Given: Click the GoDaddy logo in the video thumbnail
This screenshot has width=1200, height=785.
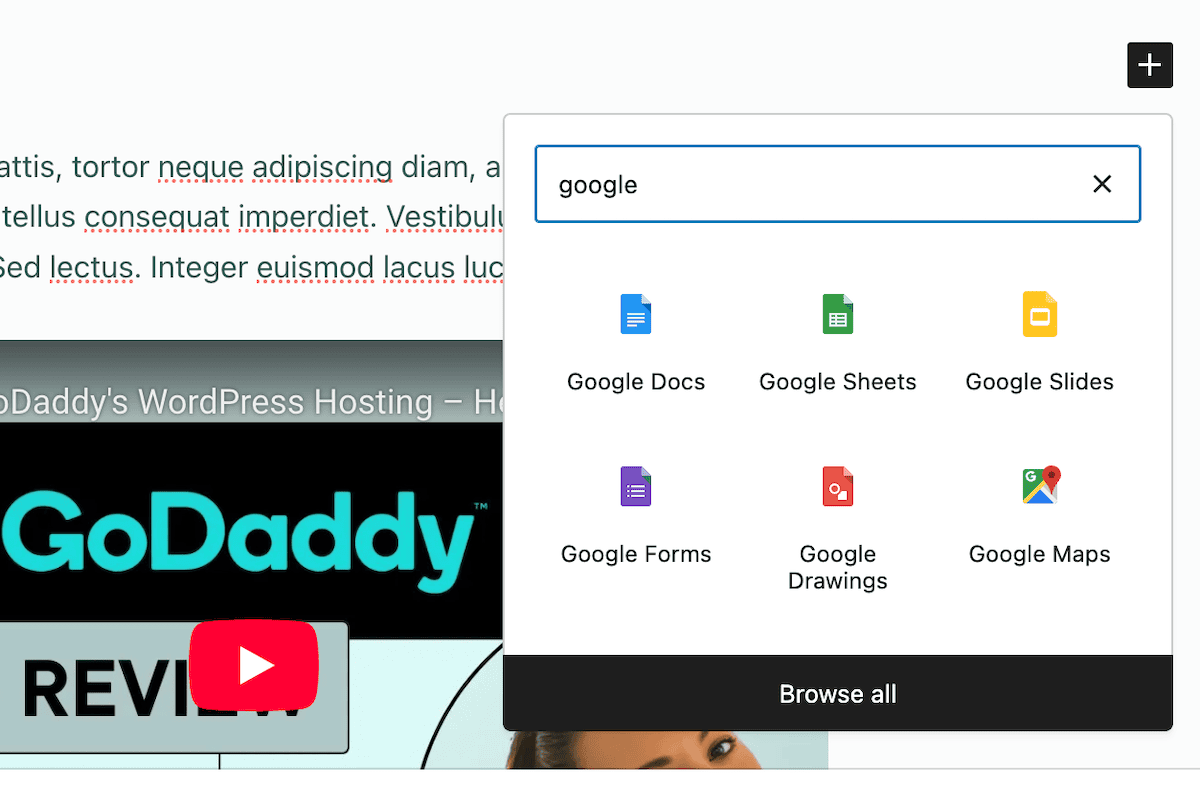Looking at the screenshot, I should click(245, 540).
